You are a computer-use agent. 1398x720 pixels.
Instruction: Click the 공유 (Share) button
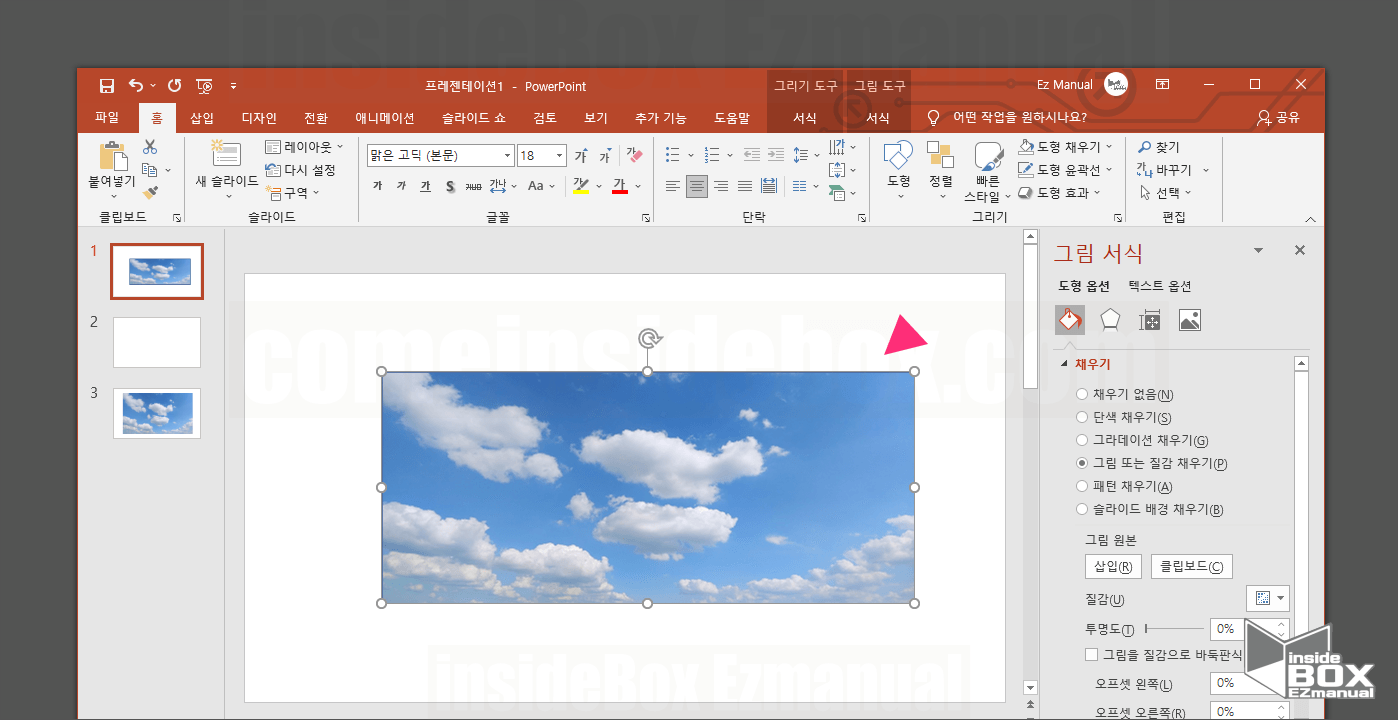click(1279, 118)
